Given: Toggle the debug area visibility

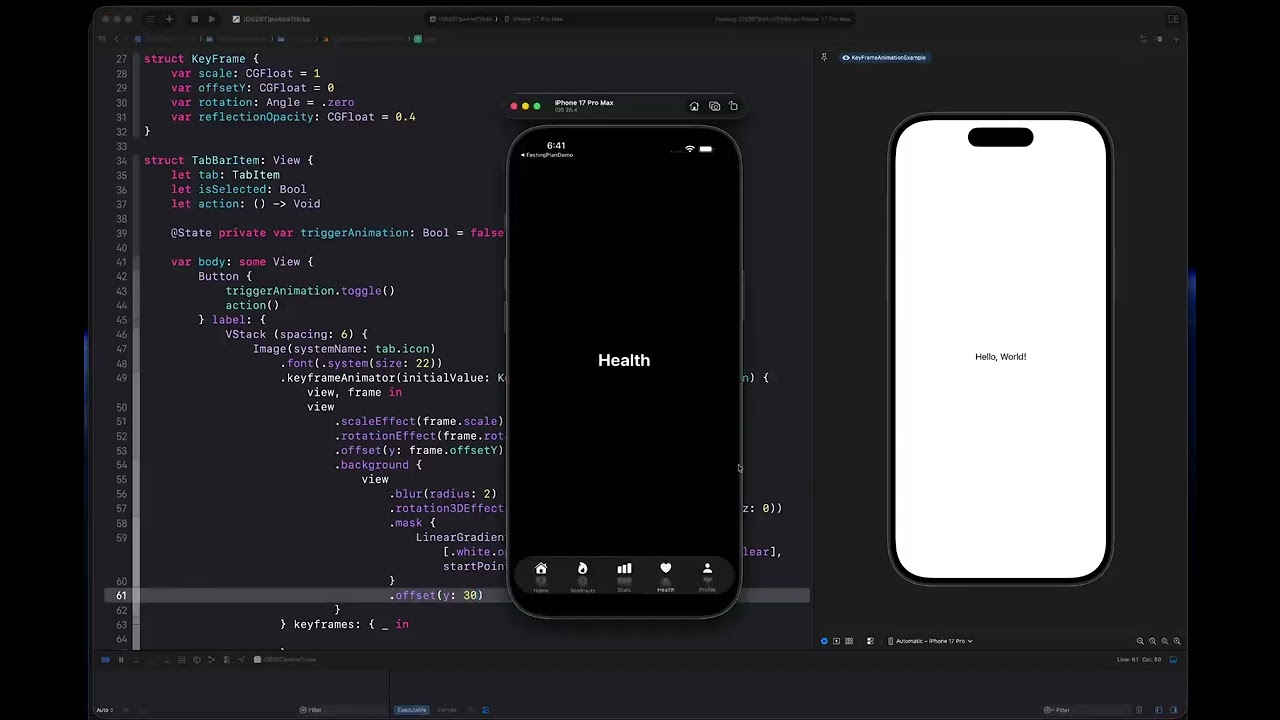Looking at the screenshot, I should coord(1174,659).
